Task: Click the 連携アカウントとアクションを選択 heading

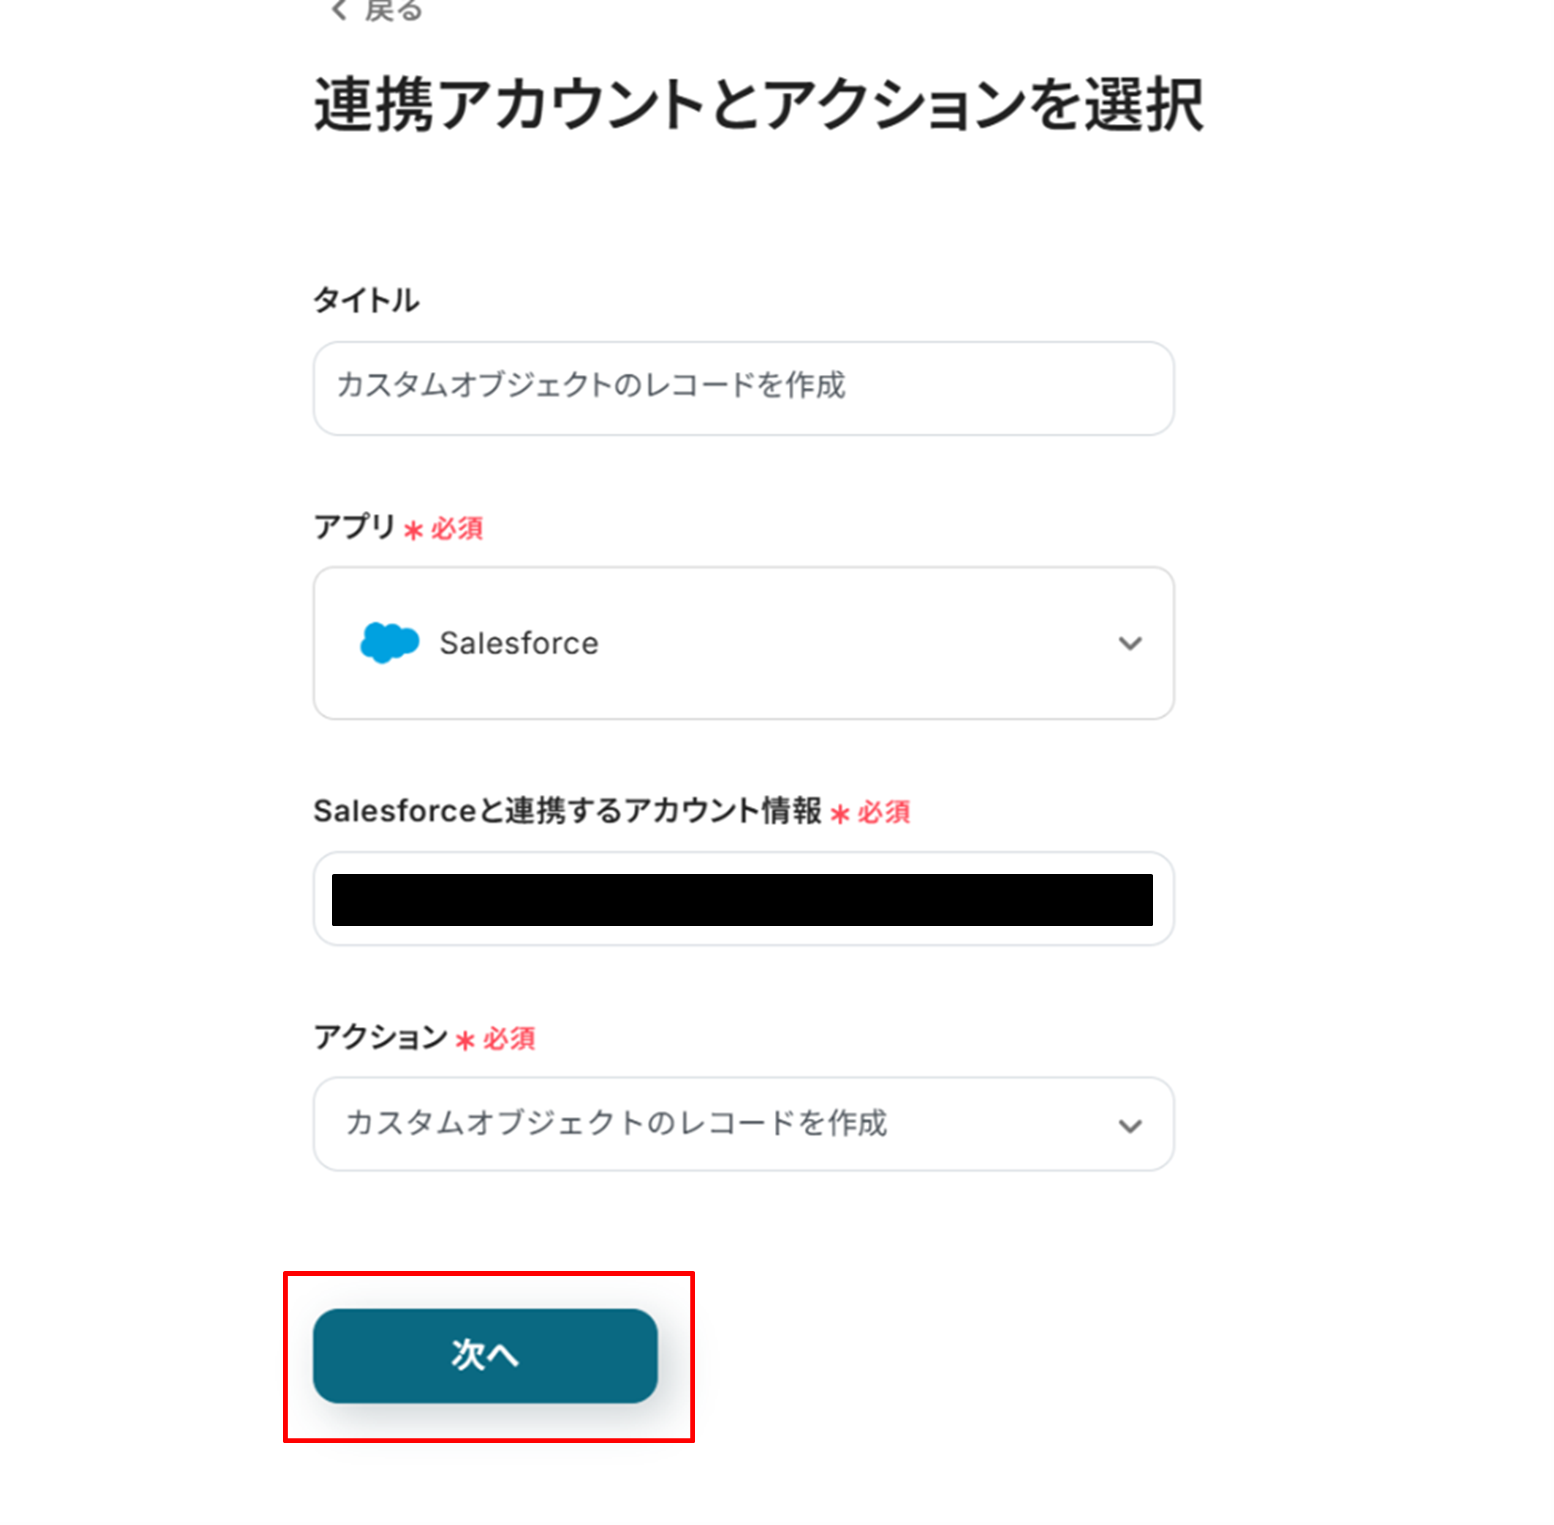Action: pyautogui.click(x=759, y=105)
